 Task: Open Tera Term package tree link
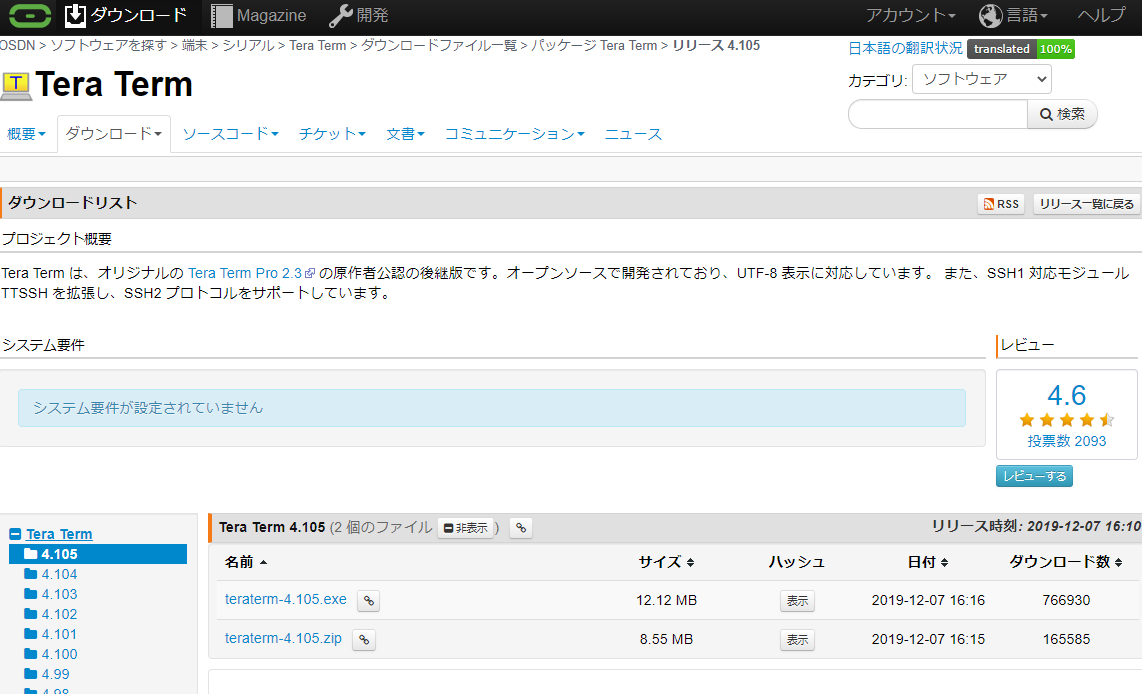59,535
